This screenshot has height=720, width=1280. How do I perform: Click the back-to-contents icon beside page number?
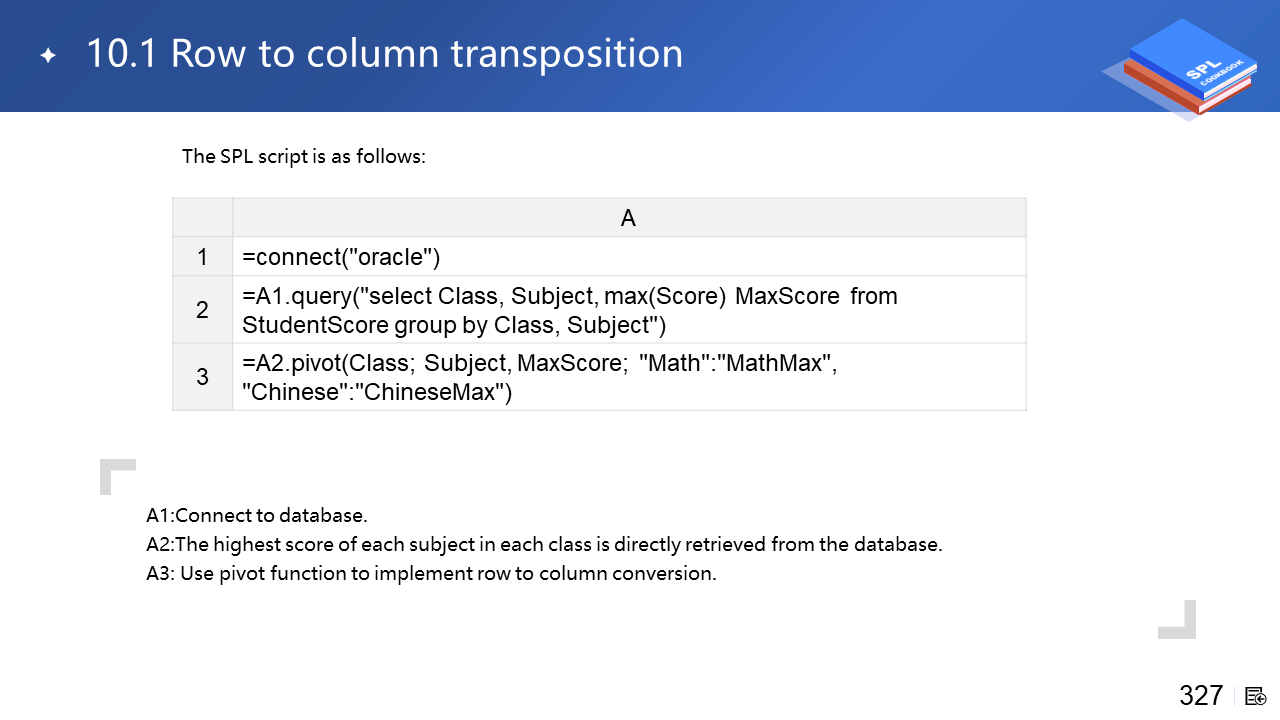pyautogui.click(x=1256, y=696)
